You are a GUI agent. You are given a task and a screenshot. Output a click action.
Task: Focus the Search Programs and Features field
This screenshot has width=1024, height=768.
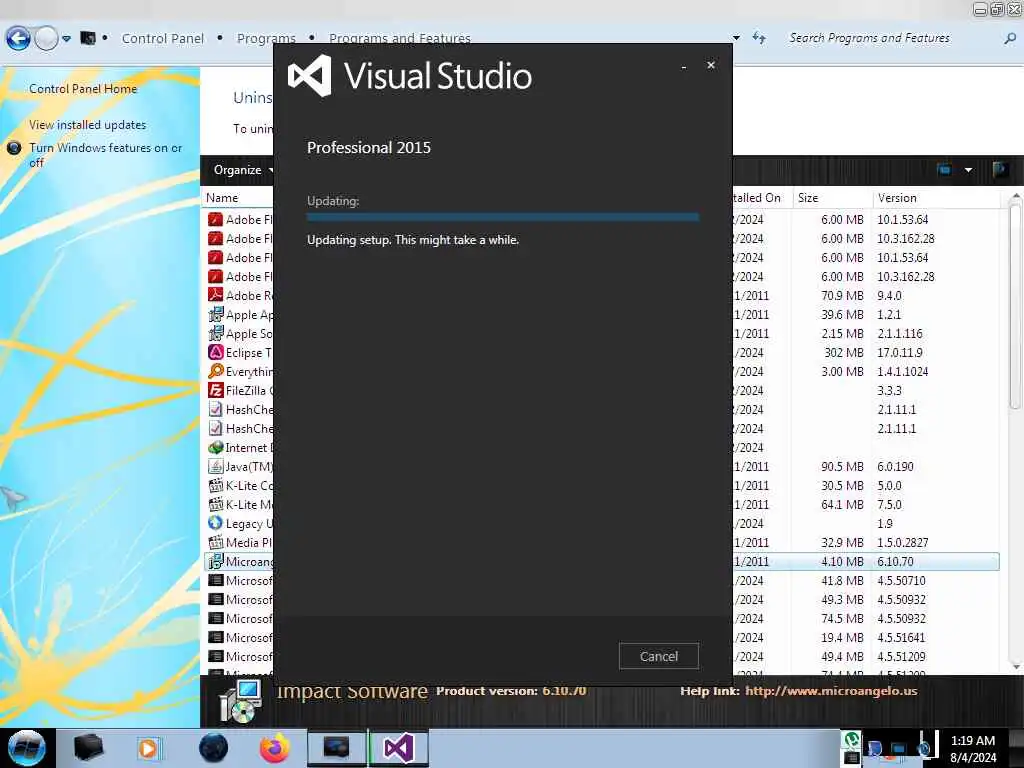(x=891, y=39)
